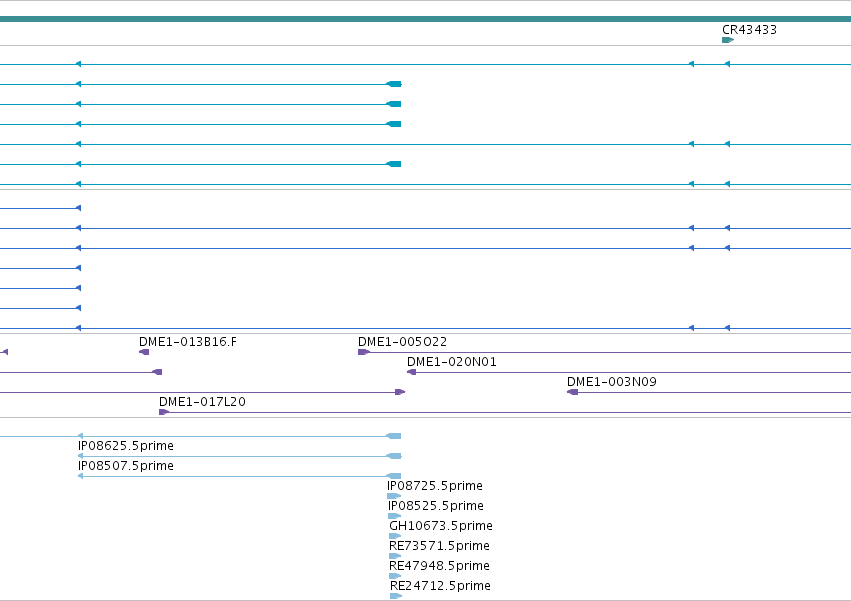Select the DME1-017L20 label
The image size is (851, 601).
coord(202,402)
